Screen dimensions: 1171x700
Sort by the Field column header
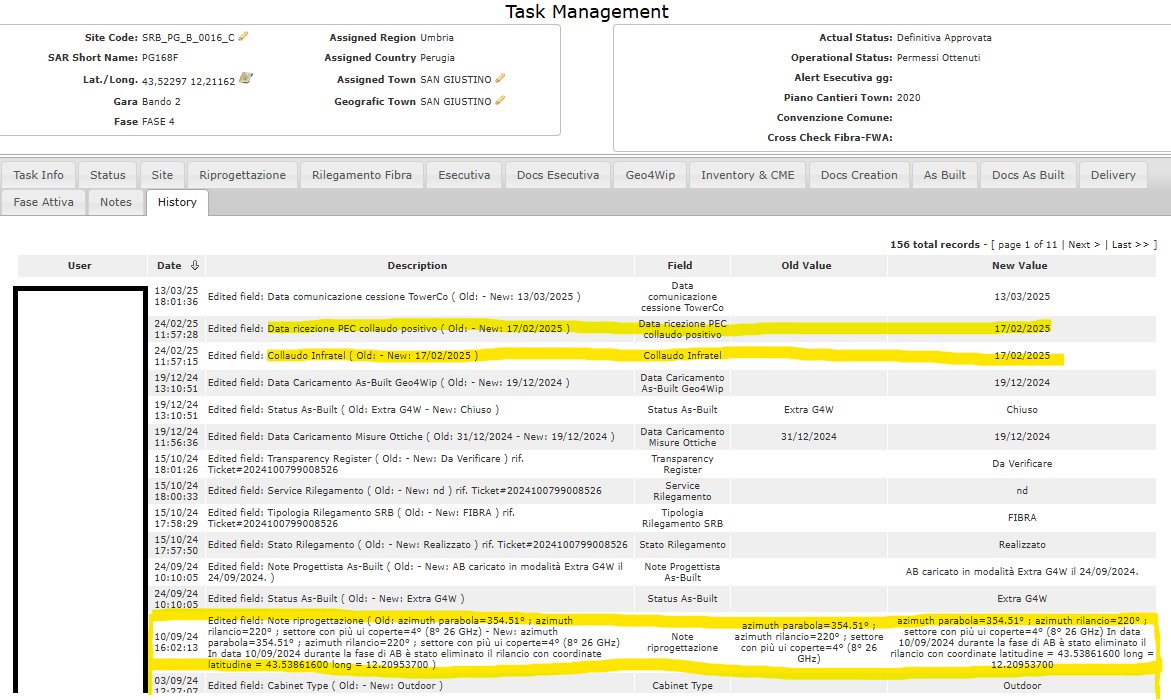coord(680,265)
